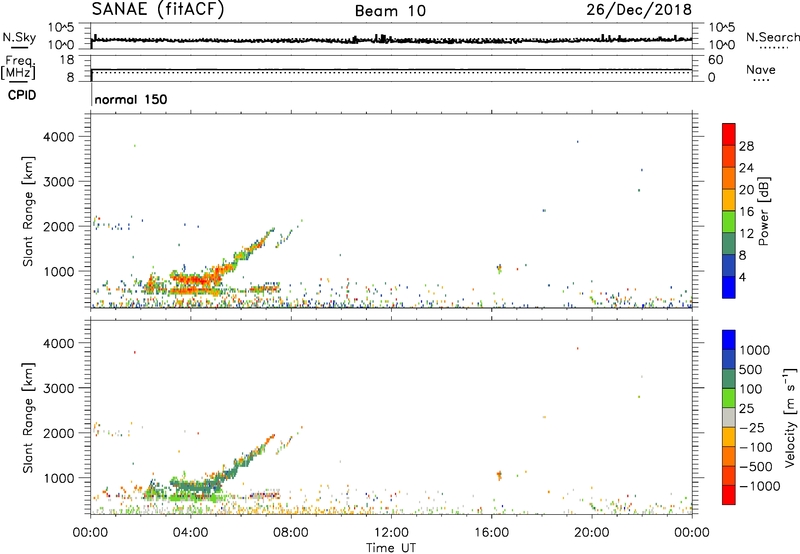
Task: Click the 'normal 150' CPID text
Action: point(131,99)
